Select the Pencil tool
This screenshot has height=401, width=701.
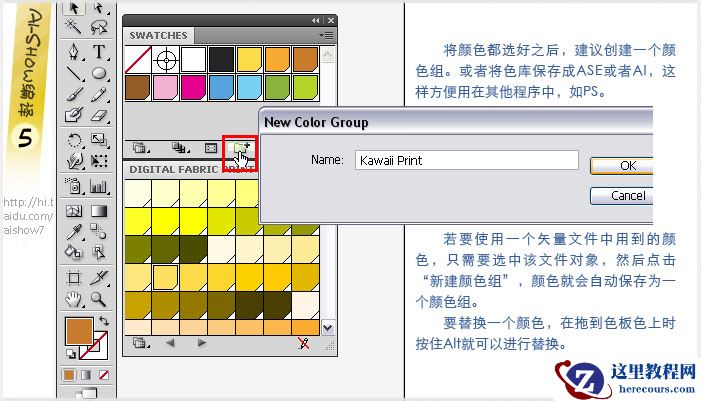99,94
